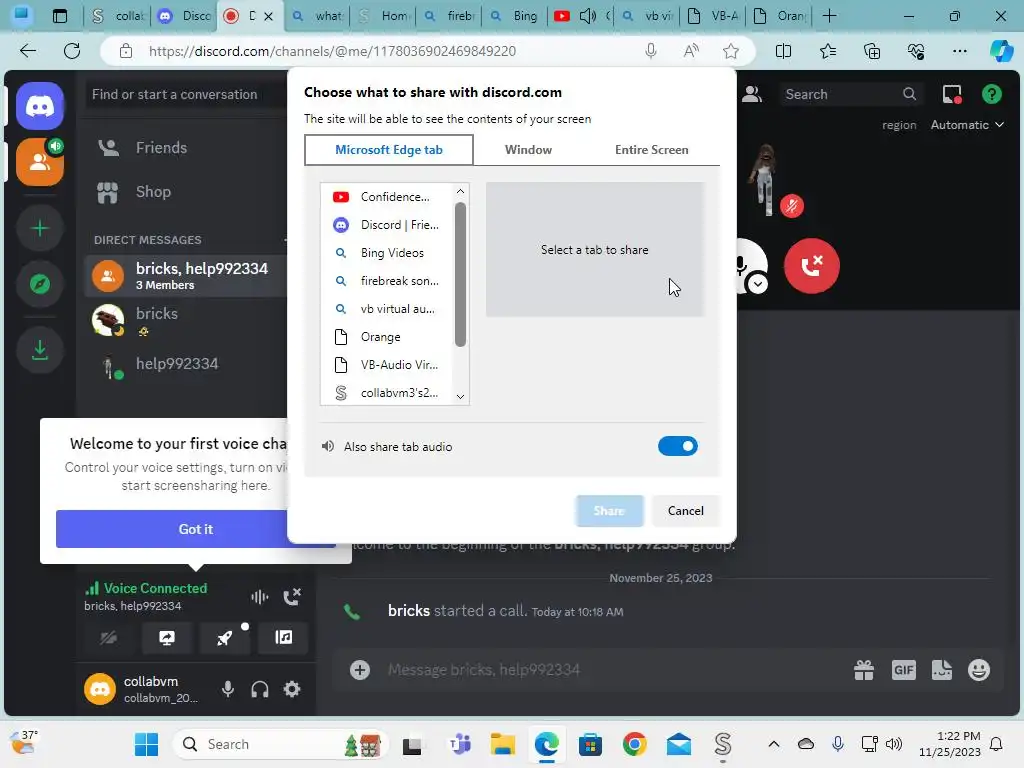Refresh the browser page
Viewport: 1024px width, 768px height.
(x=72, y=51)
